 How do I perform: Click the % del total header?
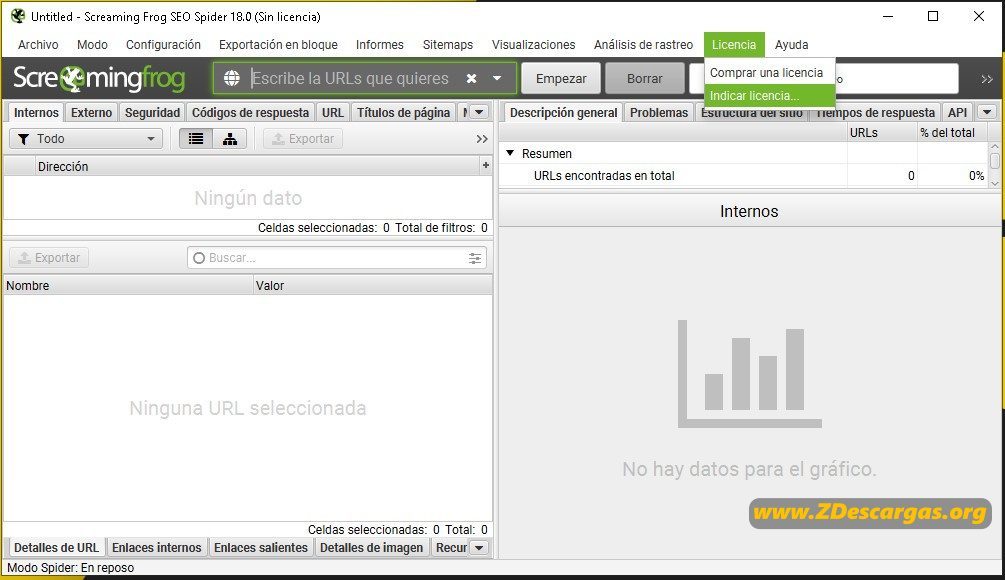click(953, 133)
